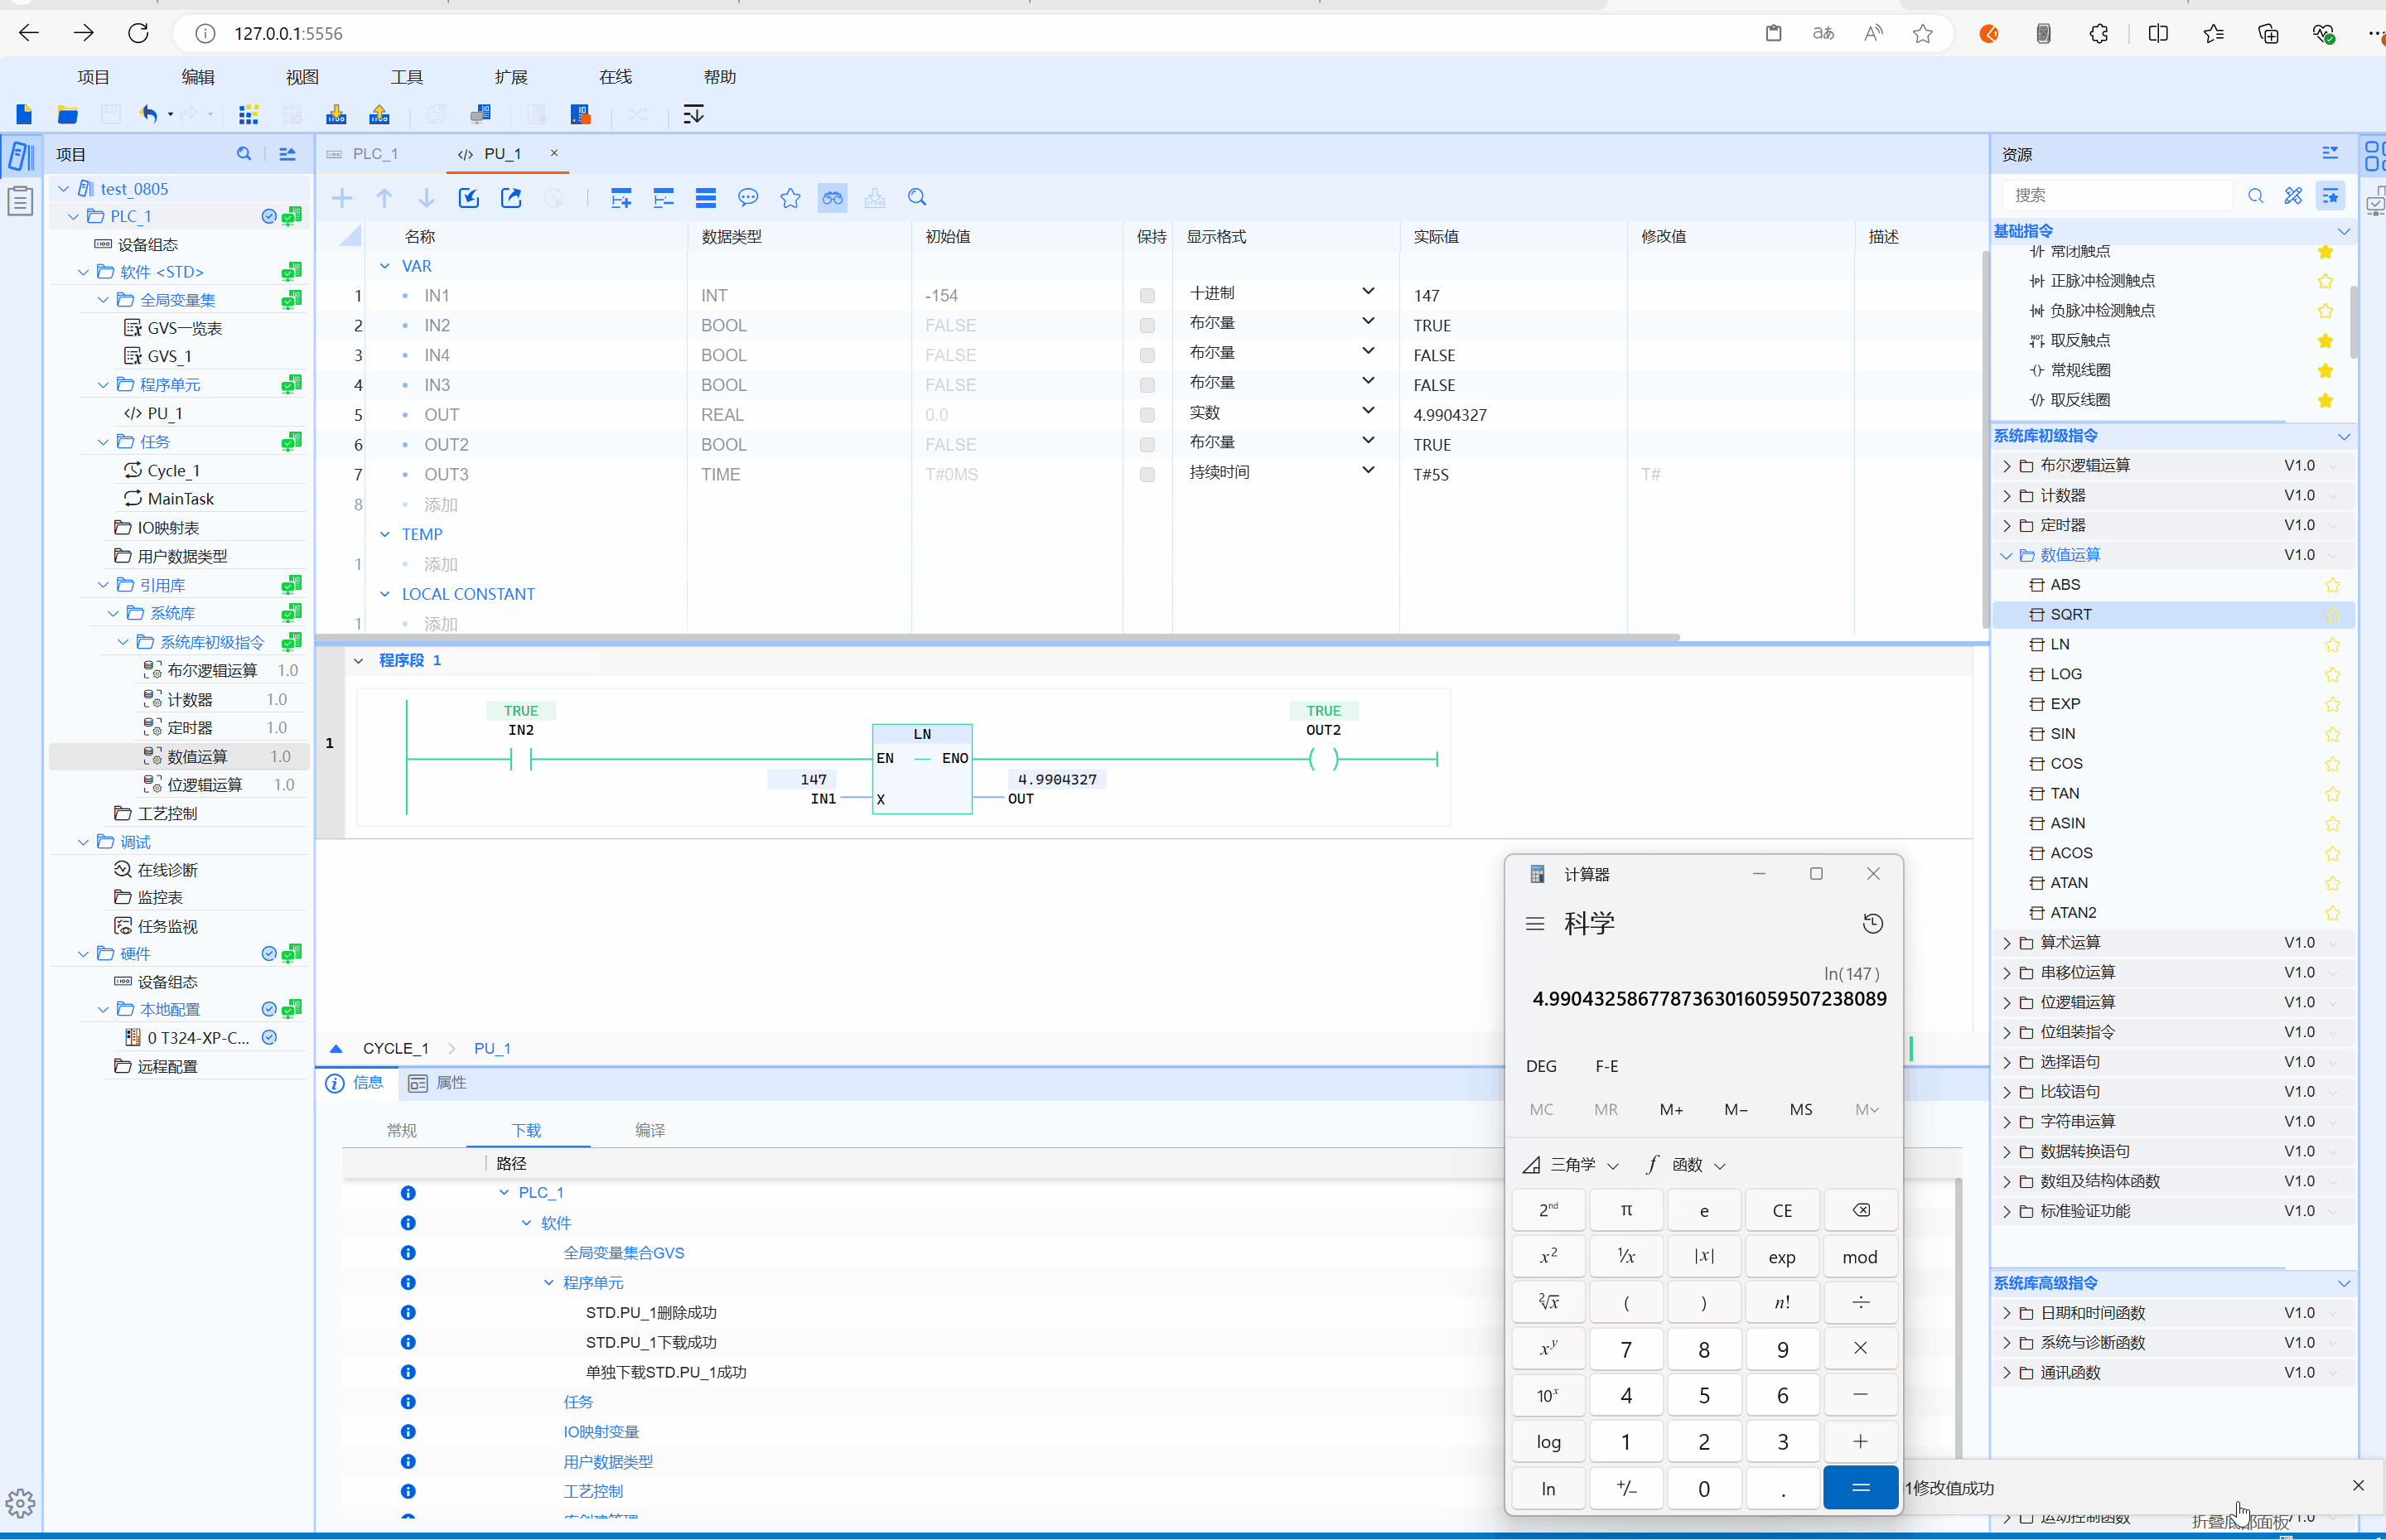Toggle retain checkbox for OUT variable

click(x=1147, y=415)
